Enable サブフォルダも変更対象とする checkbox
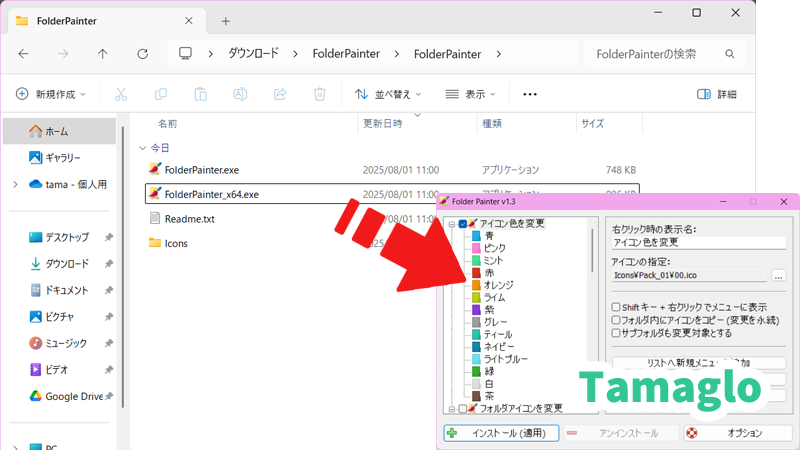The width and height of the screenshot is (800, 450). coord(616,333)
